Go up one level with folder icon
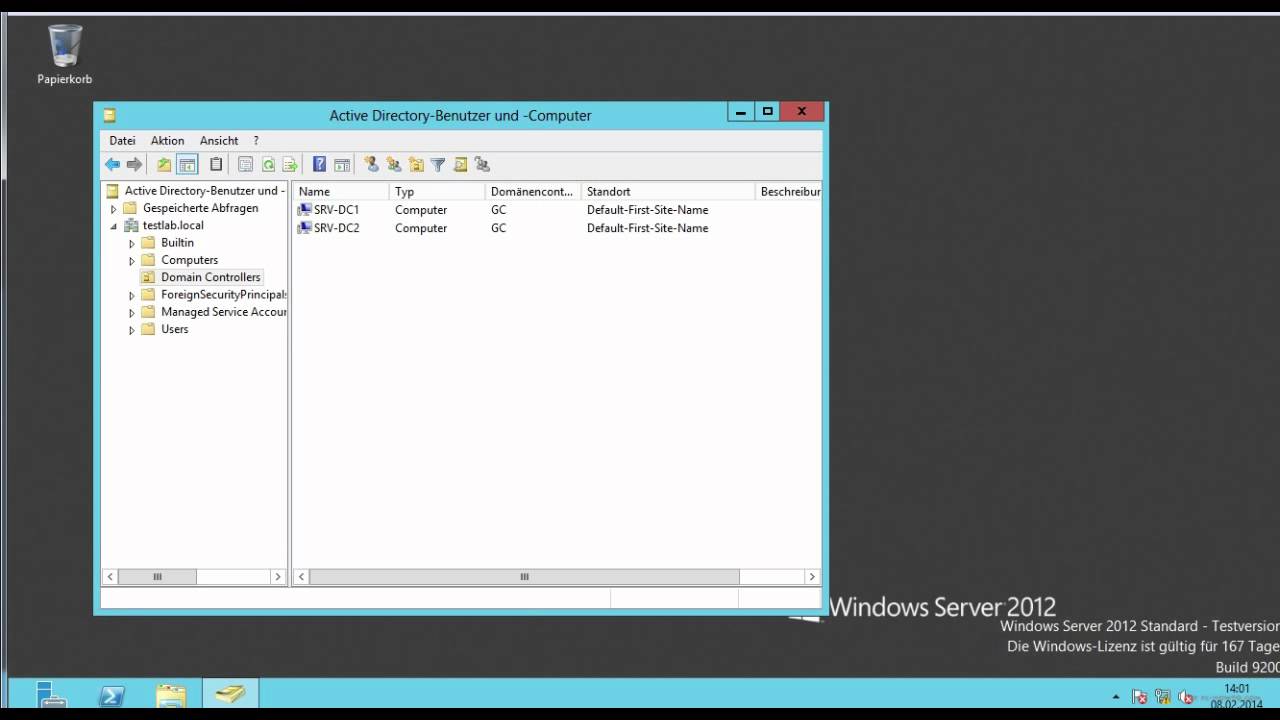The image size is (1280, 720). [x=164, y=165]
